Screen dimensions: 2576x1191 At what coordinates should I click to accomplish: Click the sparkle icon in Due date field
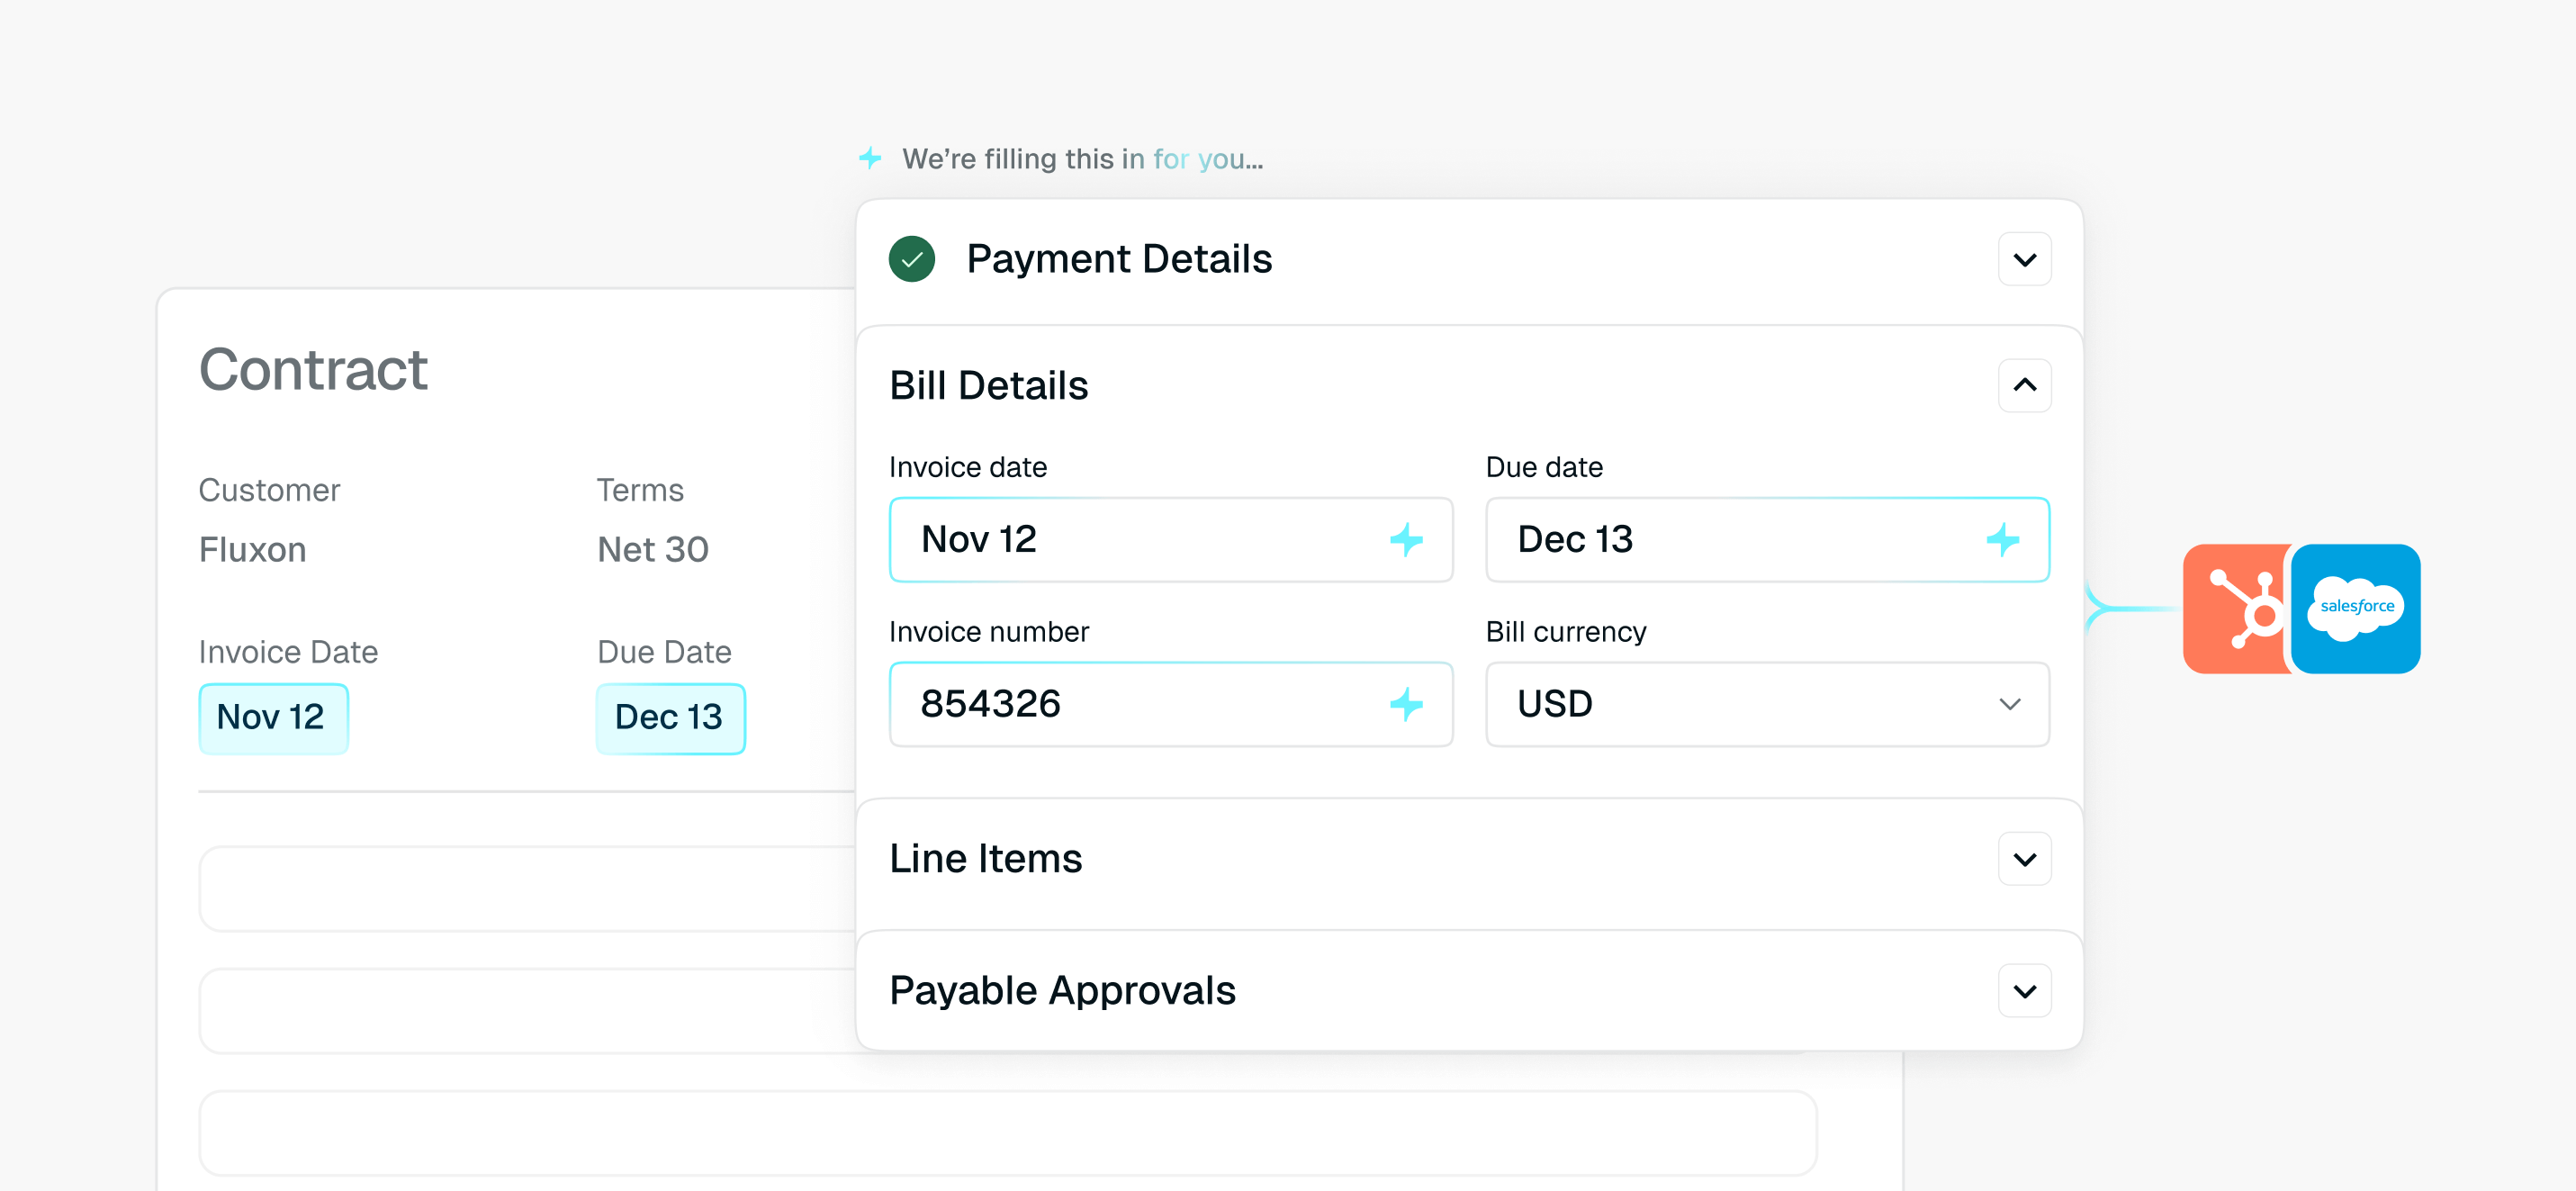(x=2002, y=540)
